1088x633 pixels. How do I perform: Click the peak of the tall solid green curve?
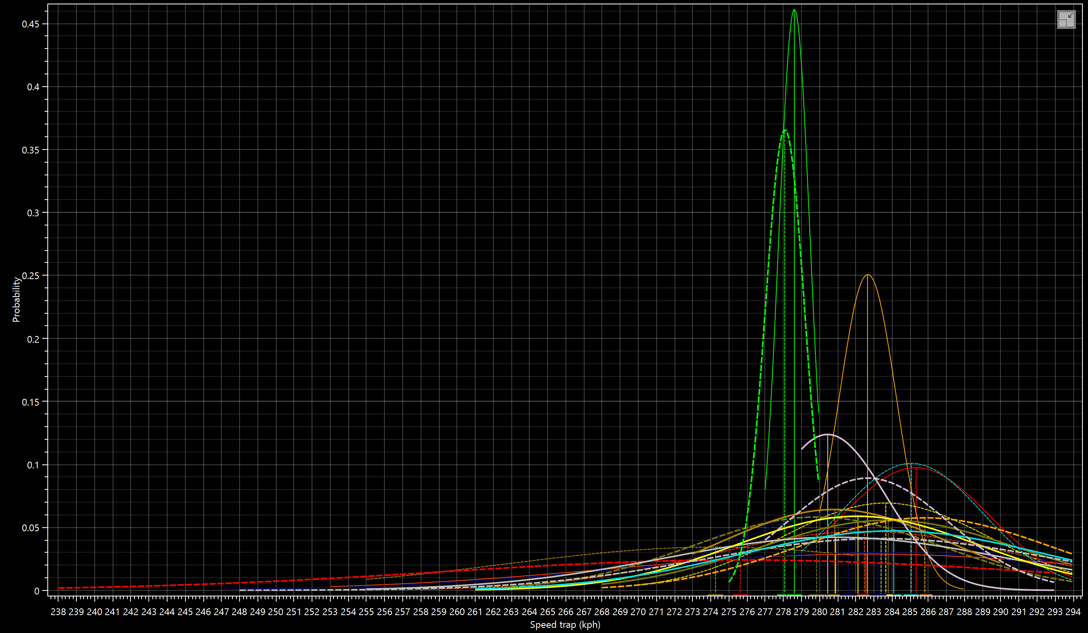(794, 10)
